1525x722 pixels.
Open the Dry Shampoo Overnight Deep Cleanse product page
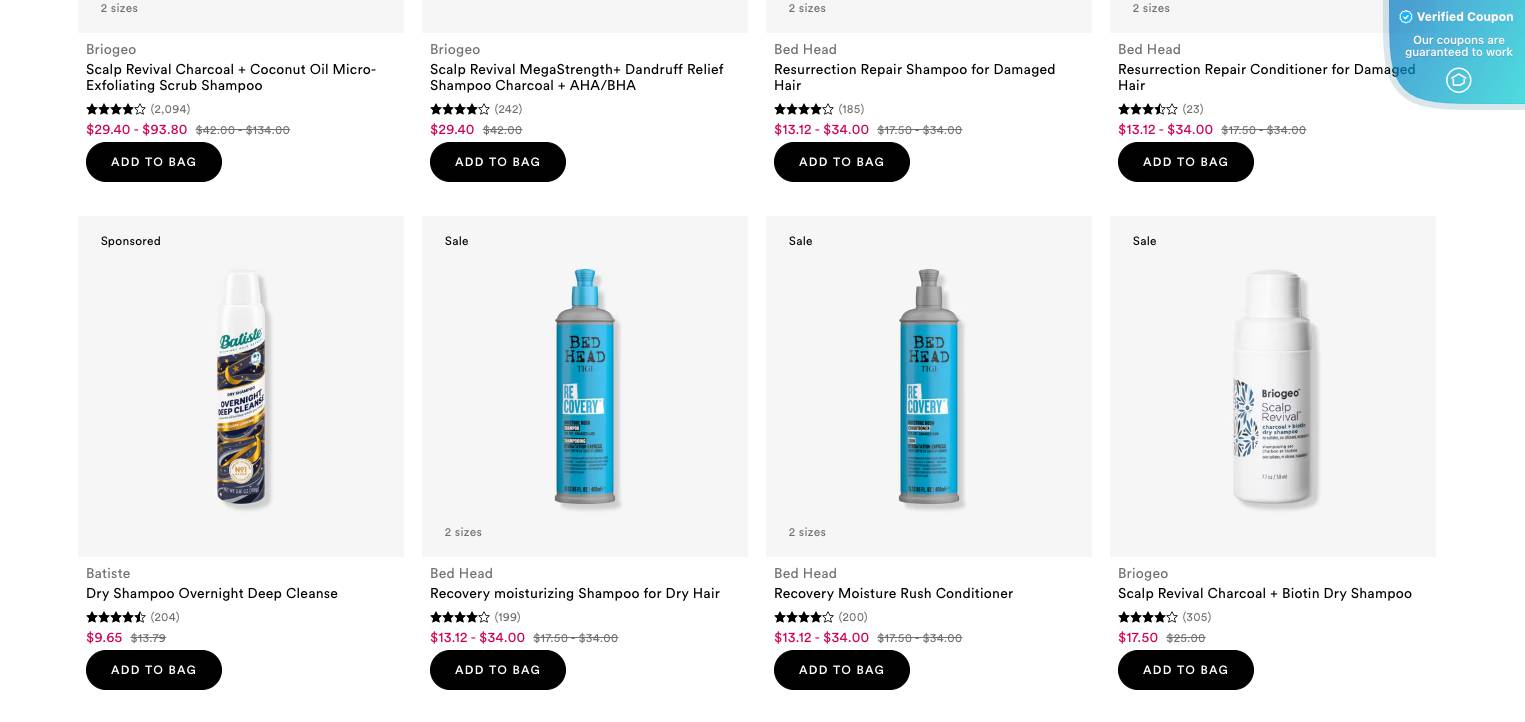[212, 594]
